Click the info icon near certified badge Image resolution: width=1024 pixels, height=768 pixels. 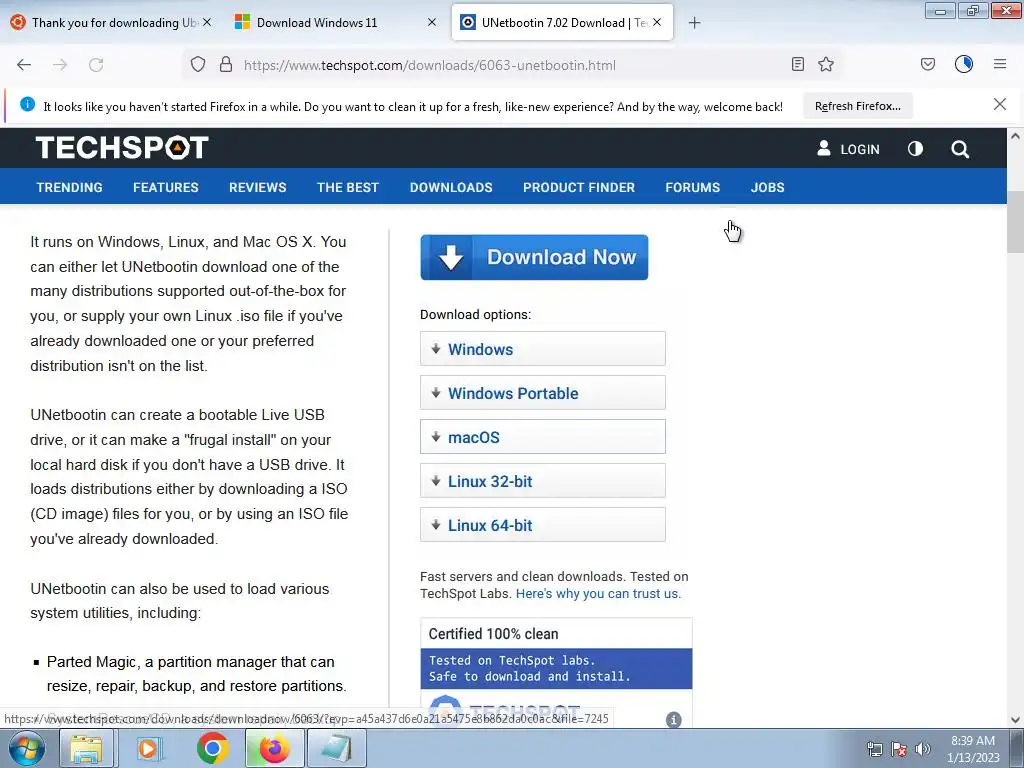[673, 719]
